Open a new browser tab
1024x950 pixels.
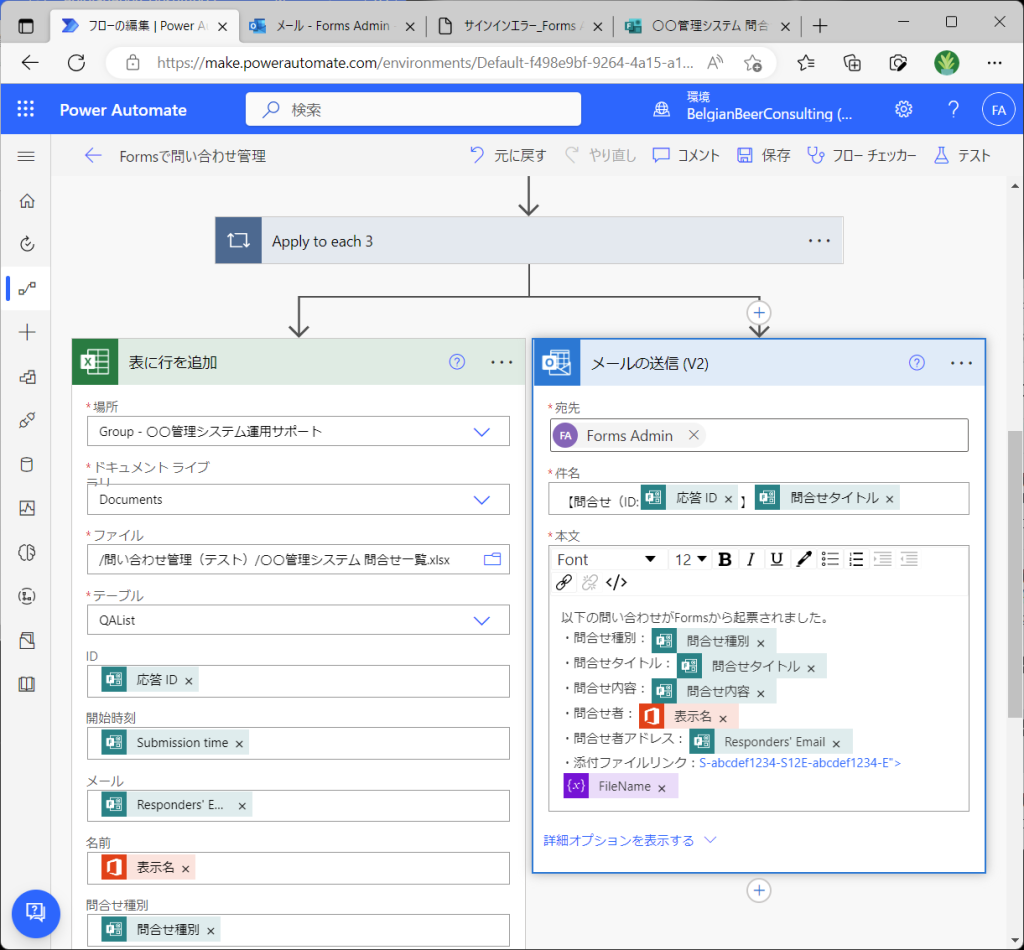(820, 25)
